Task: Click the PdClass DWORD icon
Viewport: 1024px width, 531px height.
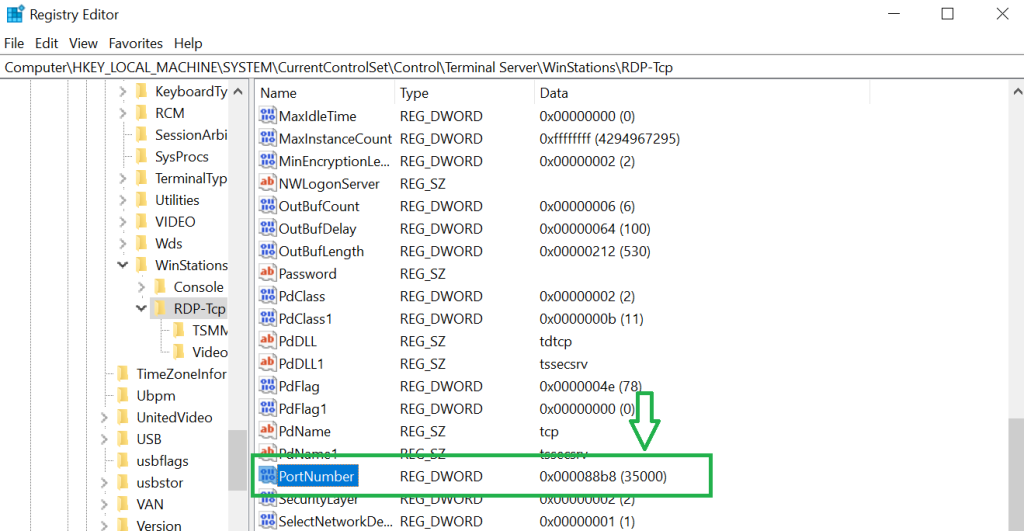Action: (x=267, y=296)
